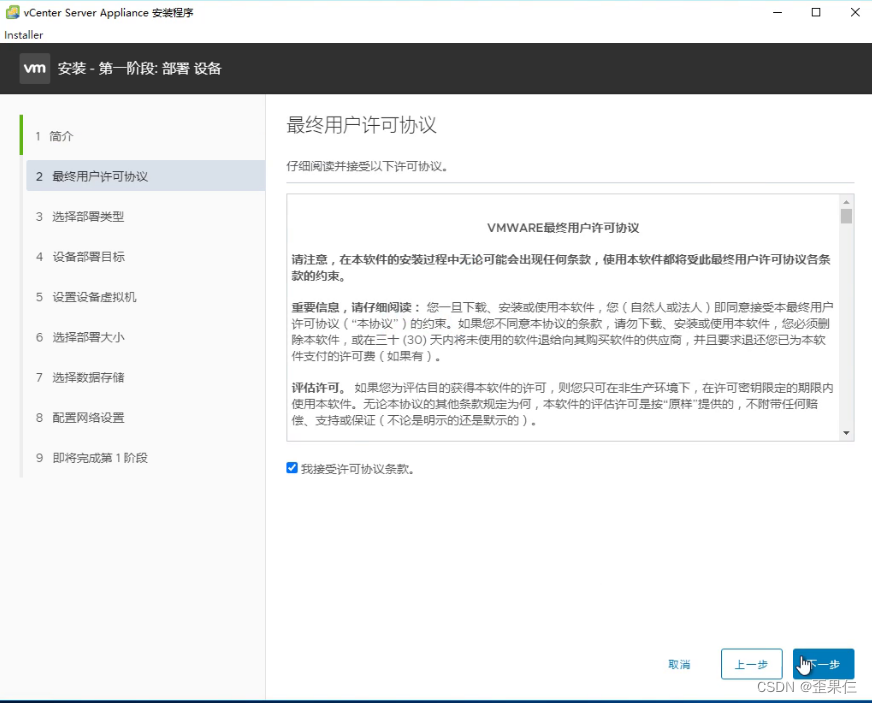Select step 8 配置网络设置

80,417
